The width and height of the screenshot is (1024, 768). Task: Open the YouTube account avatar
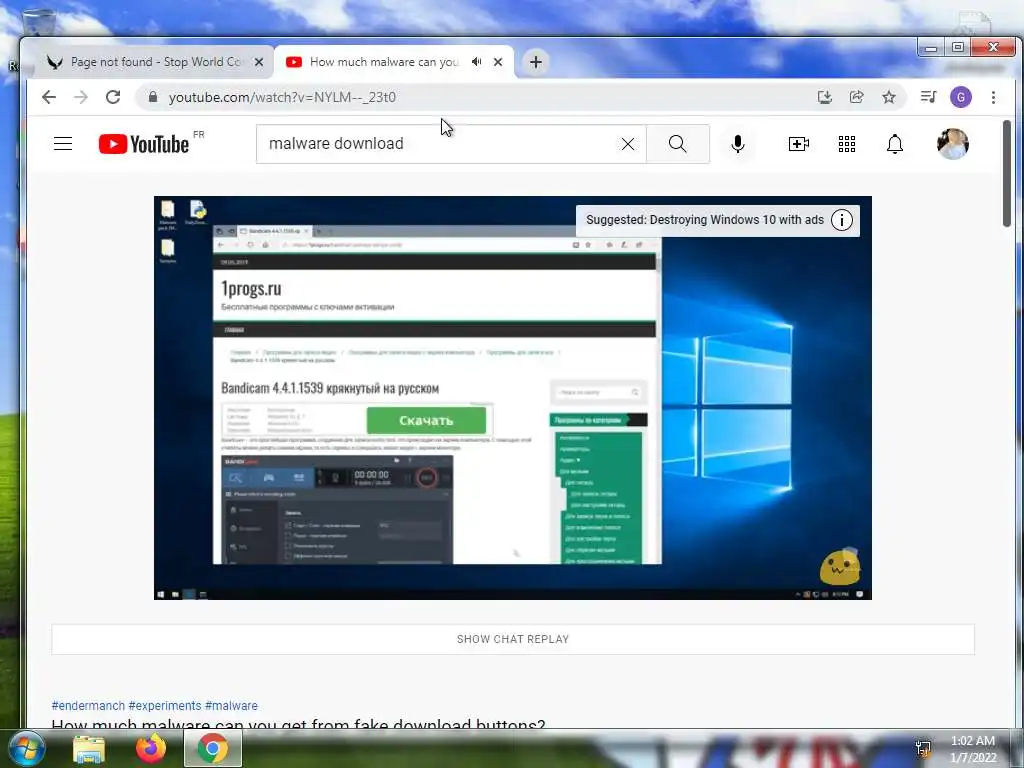pyautogui.click(x=953, y=144)
